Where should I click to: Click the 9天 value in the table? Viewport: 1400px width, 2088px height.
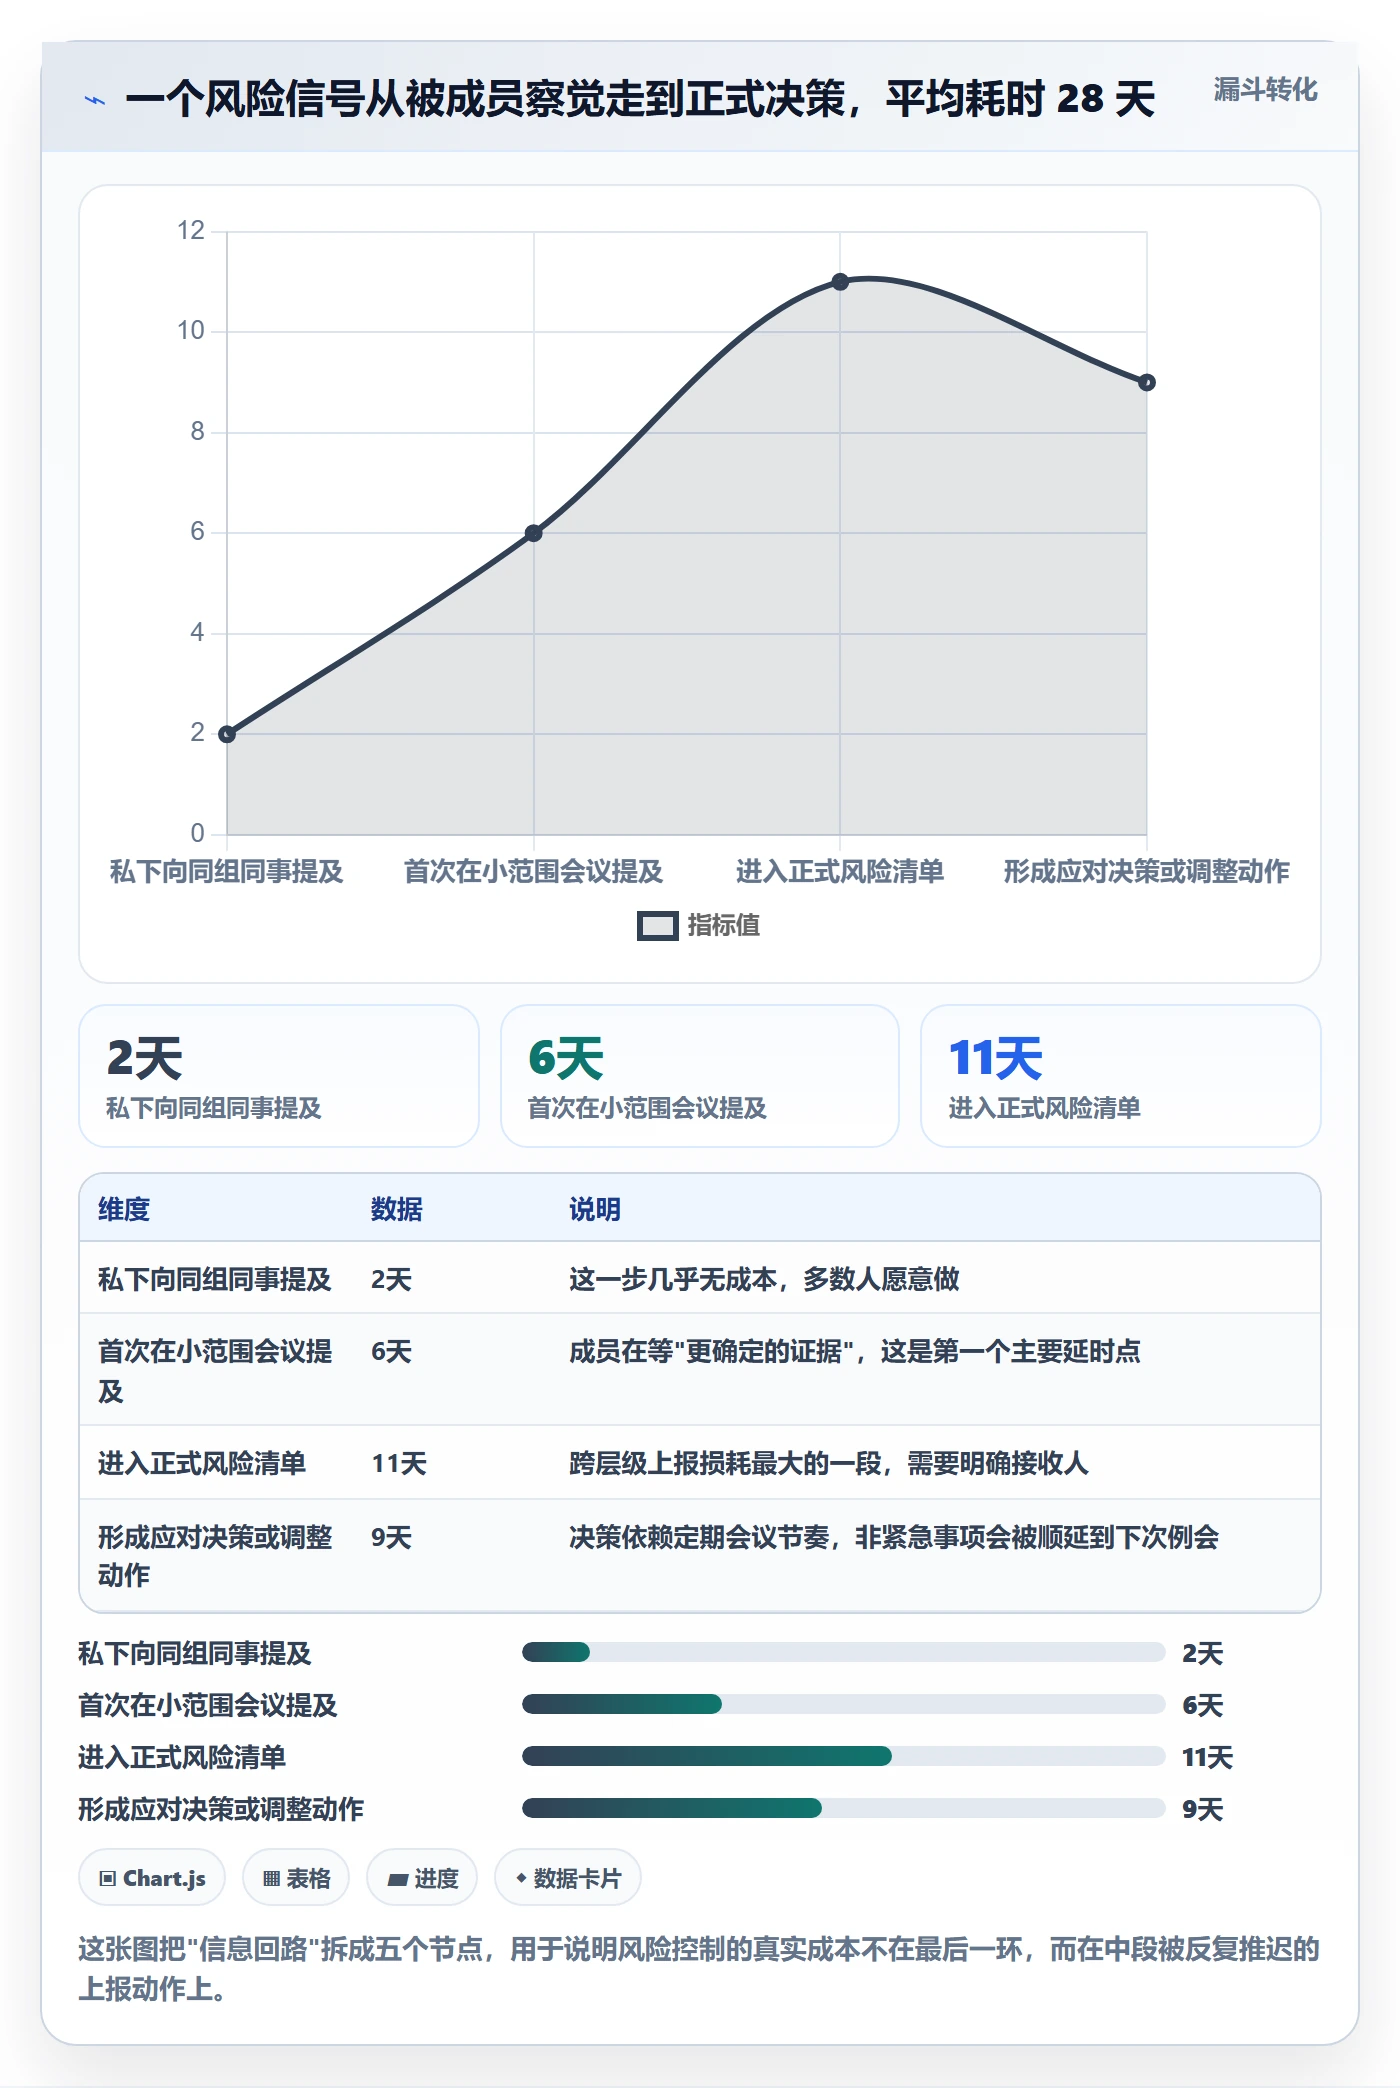[x=391, y=1537]
